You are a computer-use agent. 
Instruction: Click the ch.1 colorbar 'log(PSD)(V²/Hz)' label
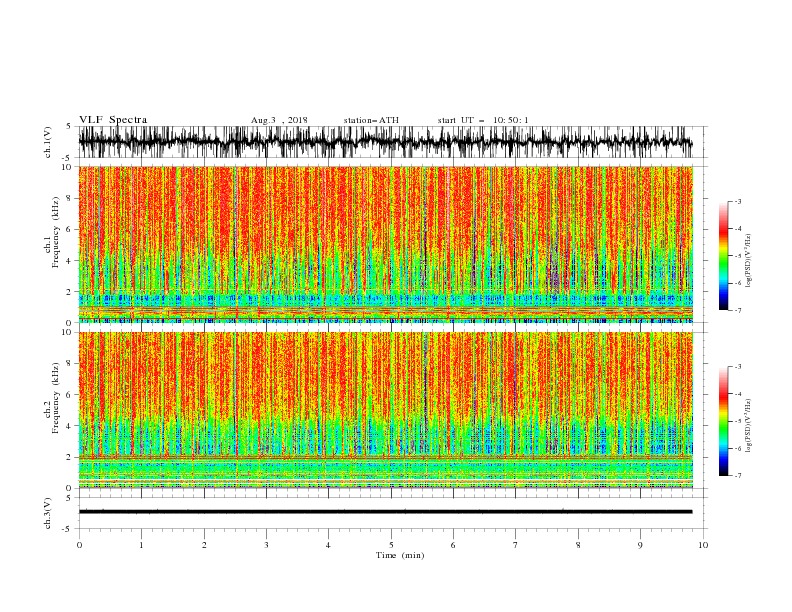click(749, 261)
